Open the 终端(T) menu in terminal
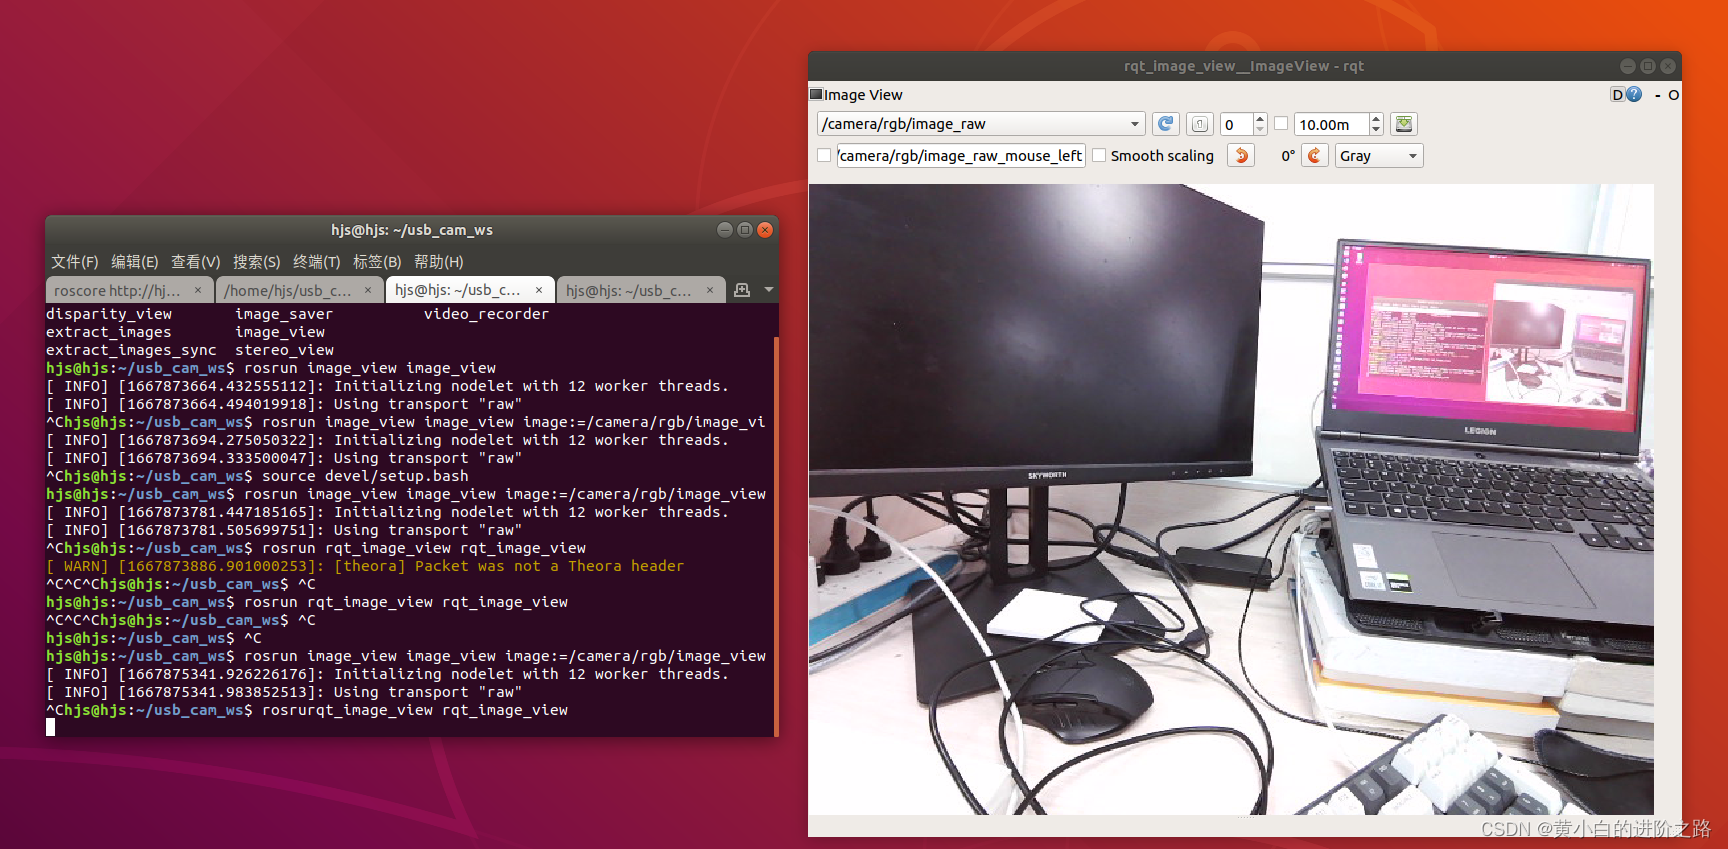The image size is (1728, 849). click(317, 262)
